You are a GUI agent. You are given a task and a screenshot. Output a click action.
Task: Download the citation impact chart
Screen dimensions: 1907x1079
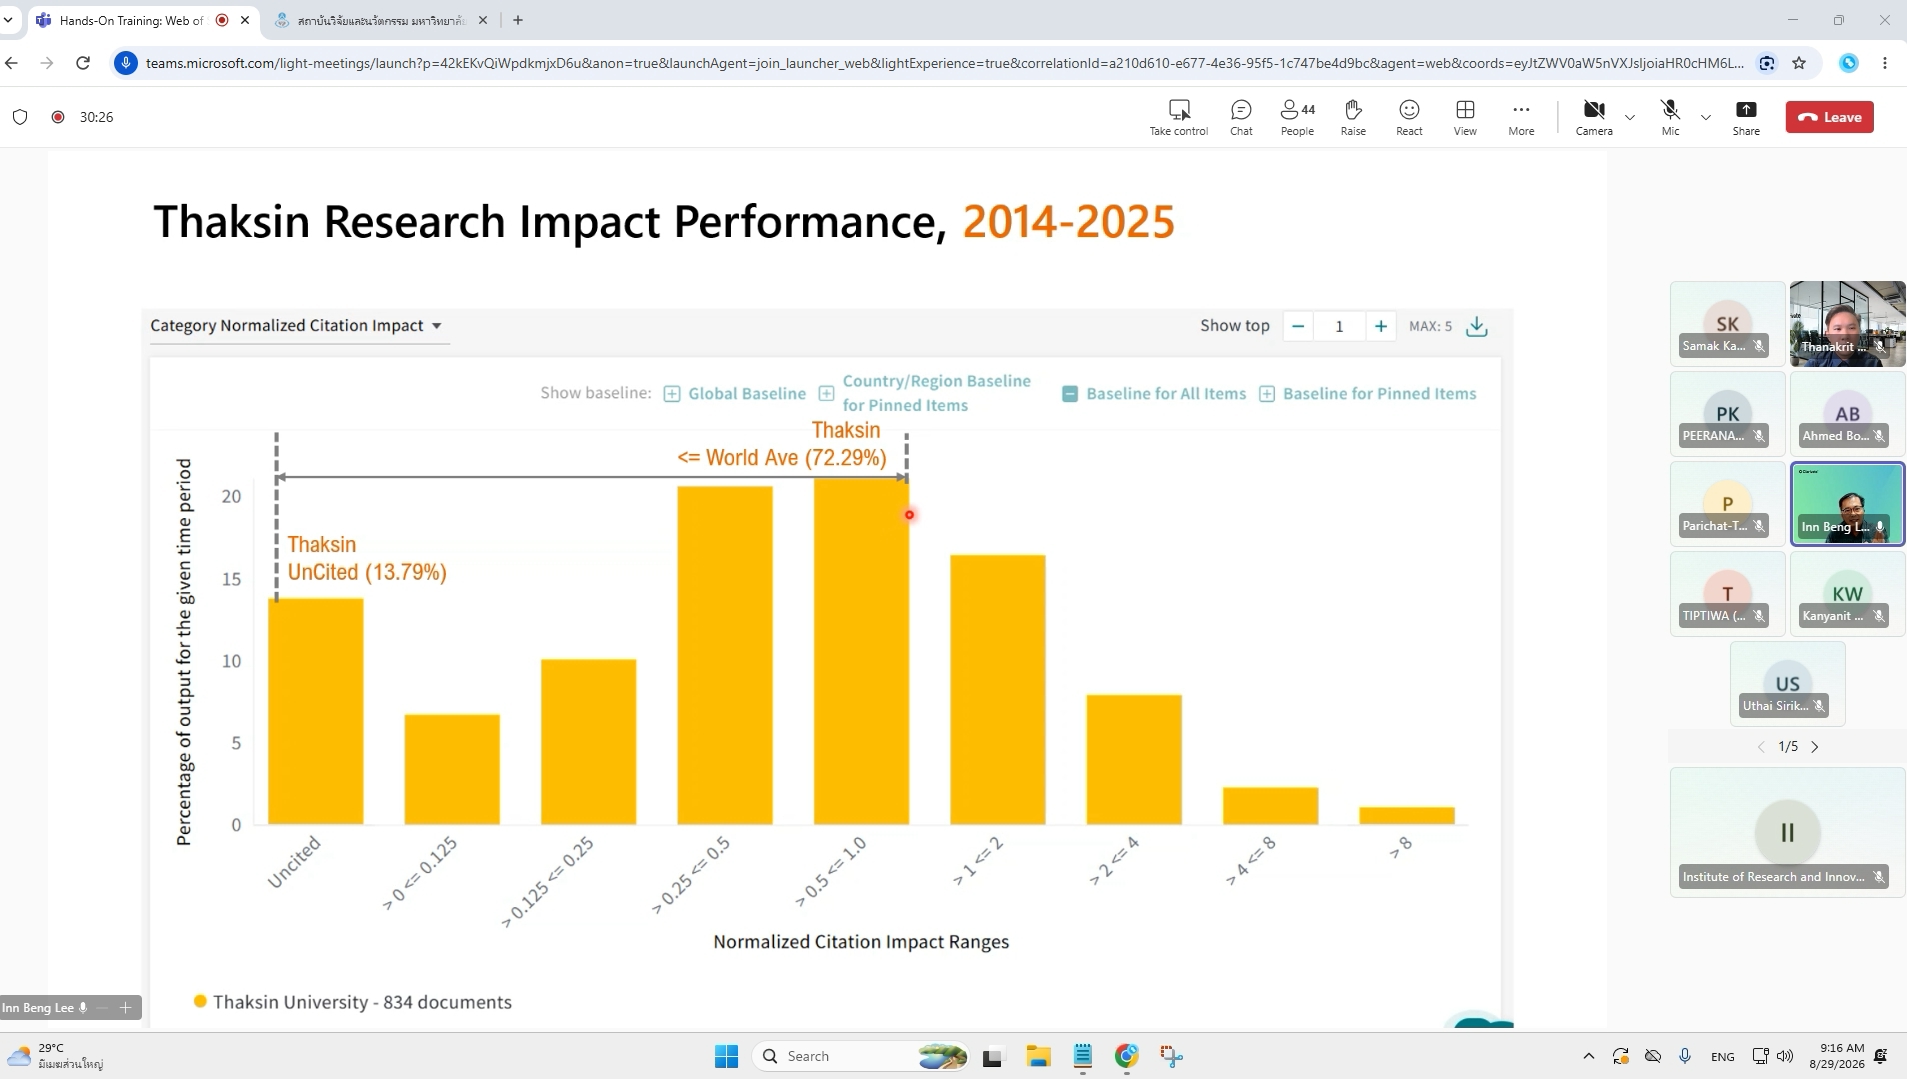(x=1477, y=326)
